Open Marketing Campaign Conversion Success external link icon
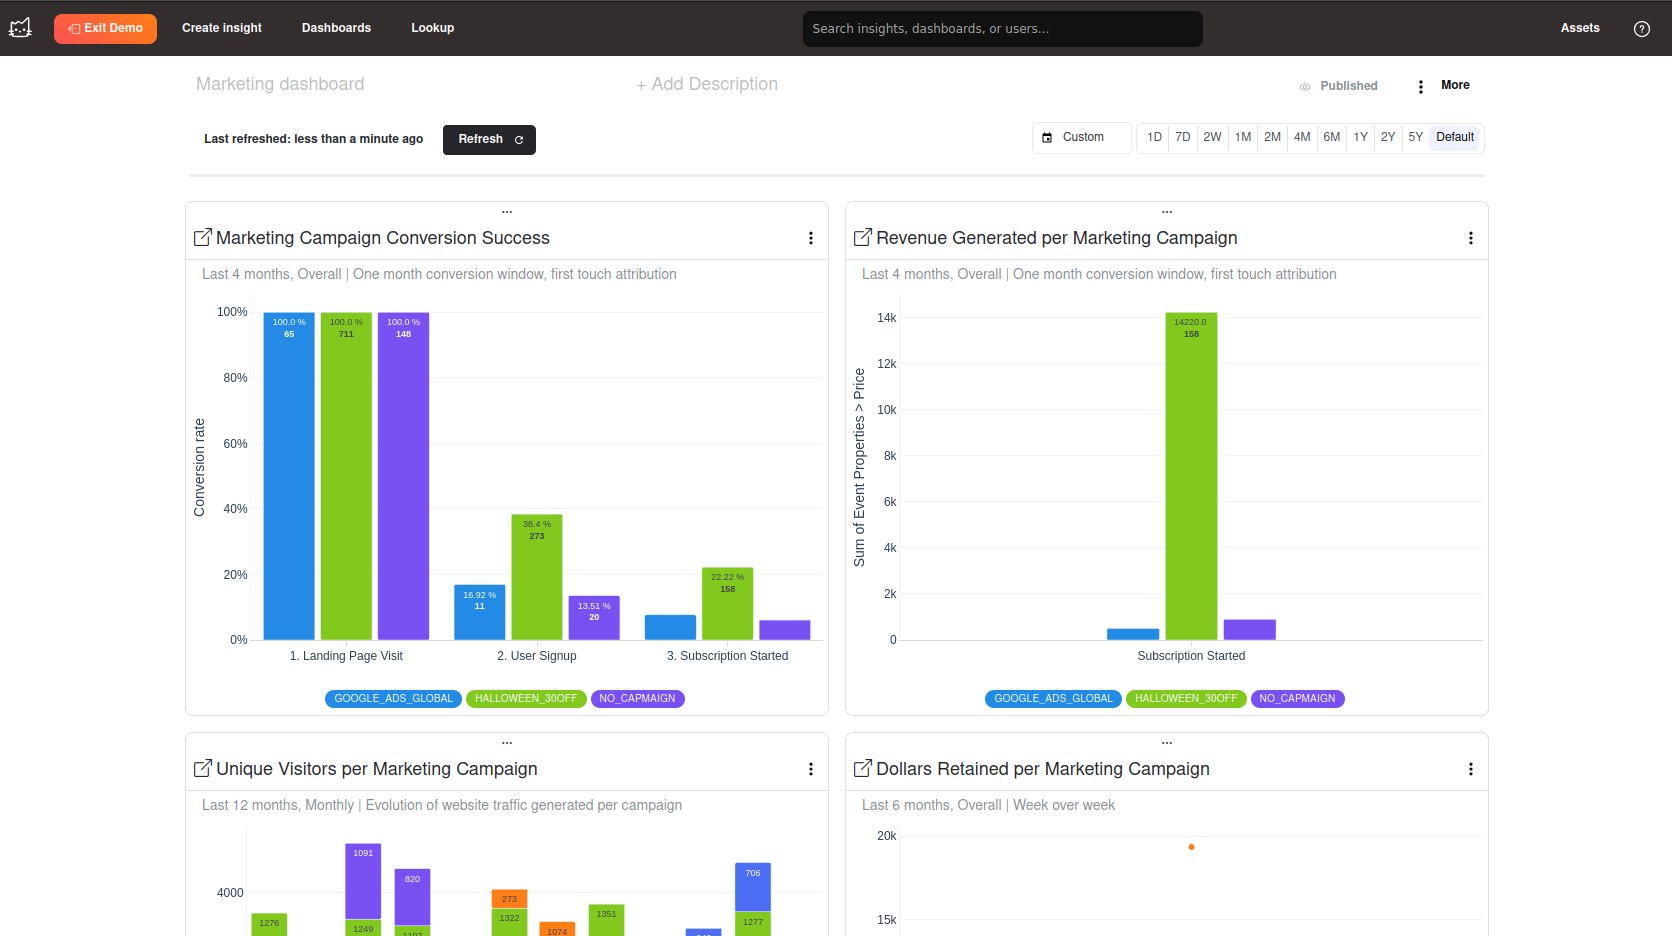 click(x=203, y=237)
